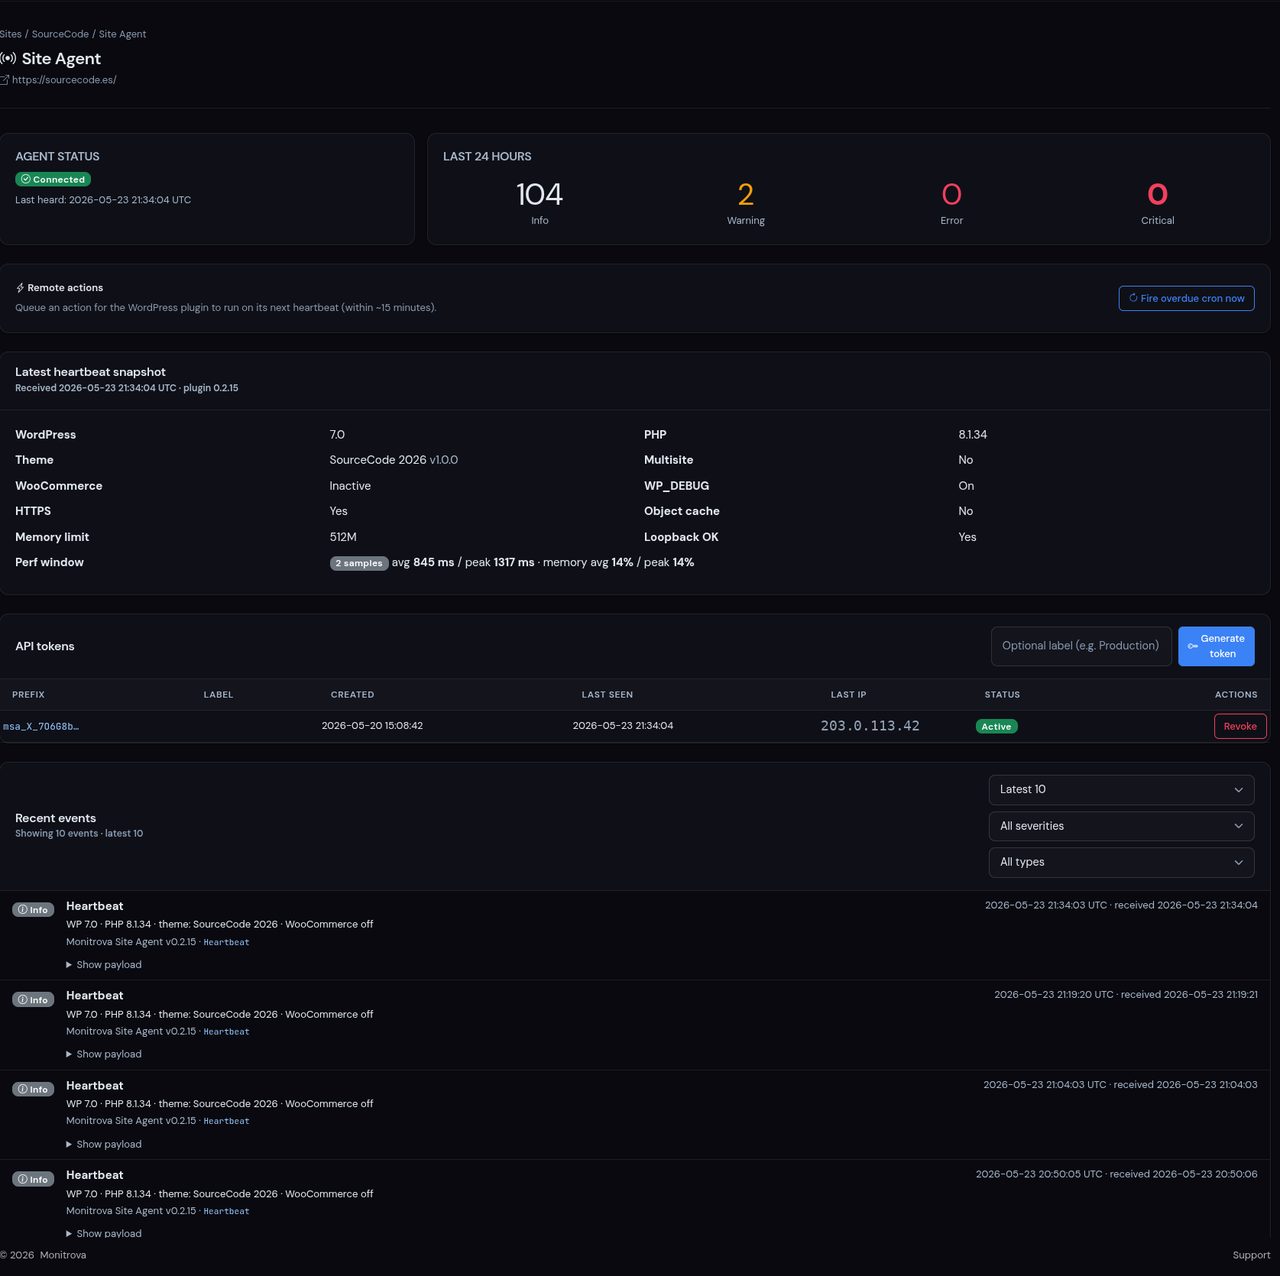
Task: Click the PREFIX column header
Action: [x=28, y=695]
